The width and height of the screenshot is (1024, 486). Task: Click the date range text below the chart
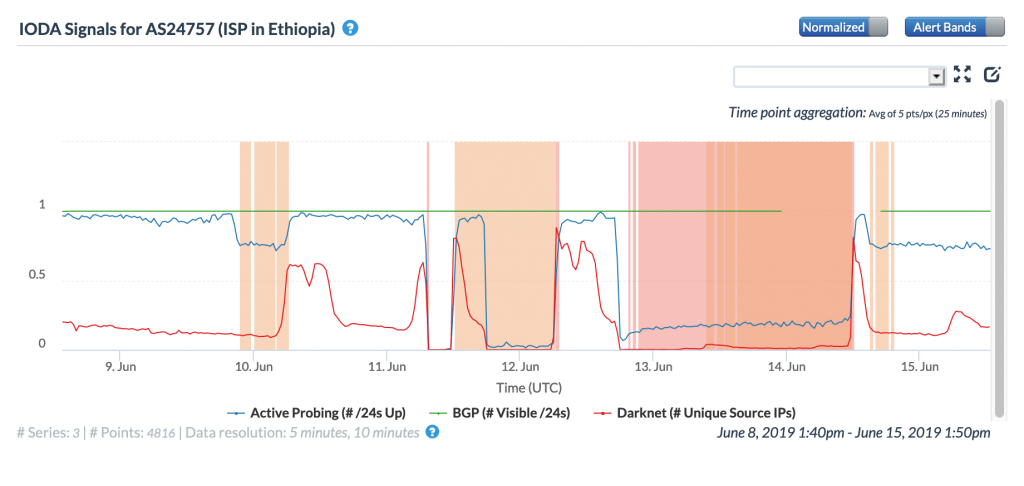pos(853,433)
